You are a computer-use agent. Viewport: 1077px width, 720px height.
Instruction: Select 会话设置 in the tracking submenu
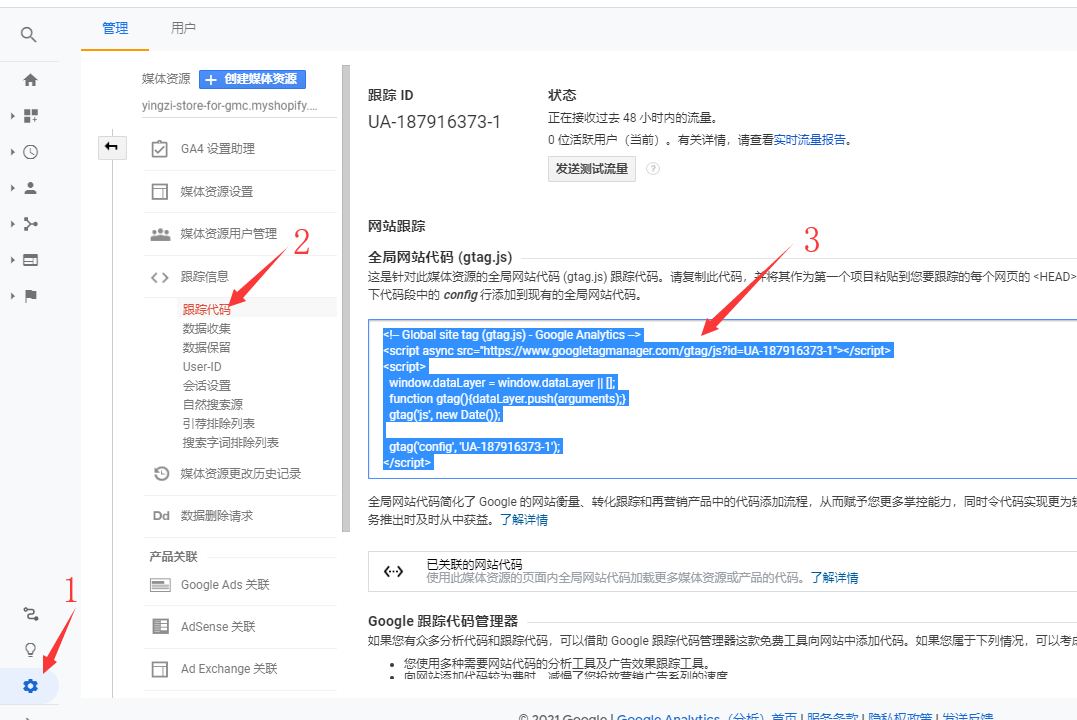coord(207,385)
